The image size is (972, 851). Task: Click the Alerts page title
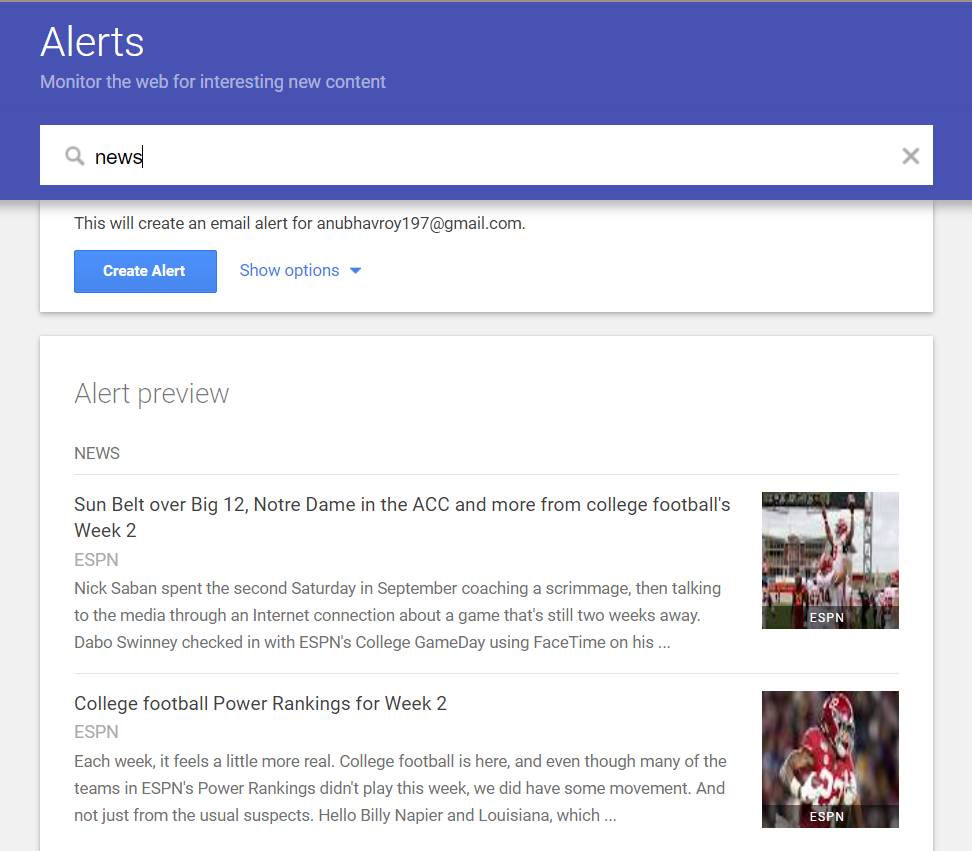[92, 42]
